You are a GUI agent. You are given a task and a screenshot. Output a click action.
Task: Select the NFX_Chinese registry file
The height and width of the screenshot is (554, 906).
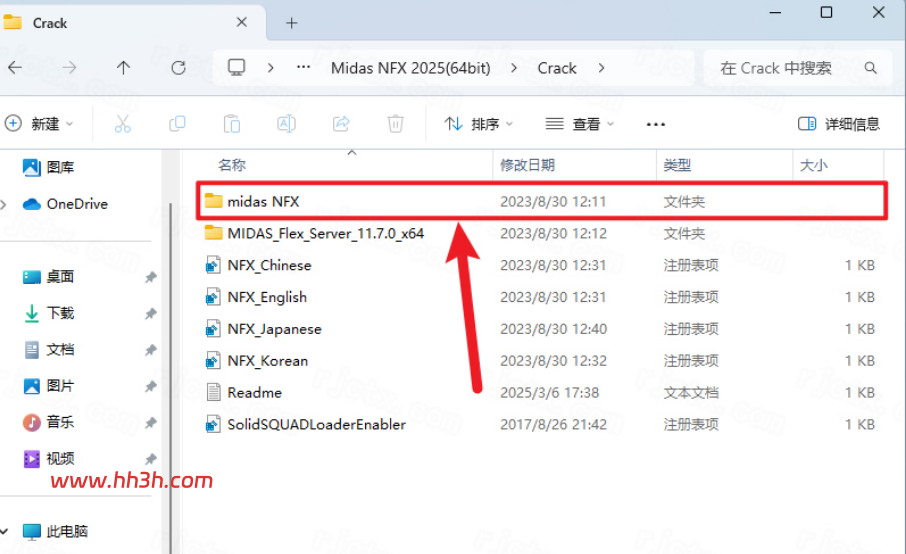click(x=541, y=265)
